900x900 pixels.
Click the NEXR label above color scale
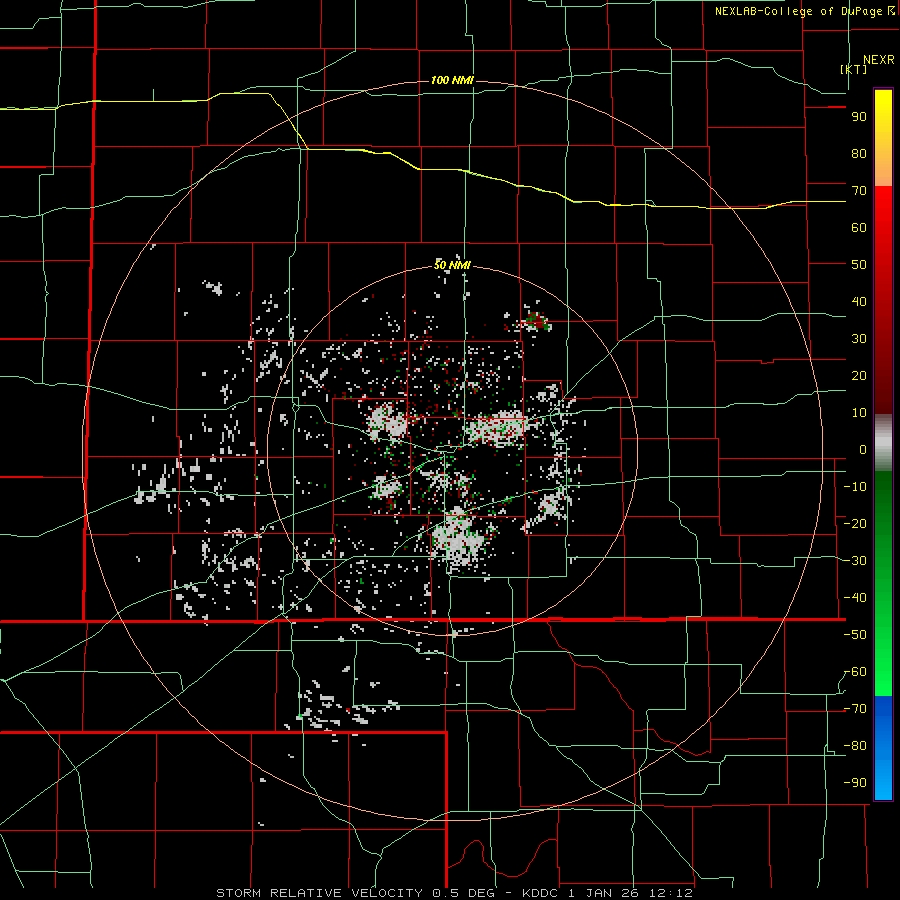point(878,60)
